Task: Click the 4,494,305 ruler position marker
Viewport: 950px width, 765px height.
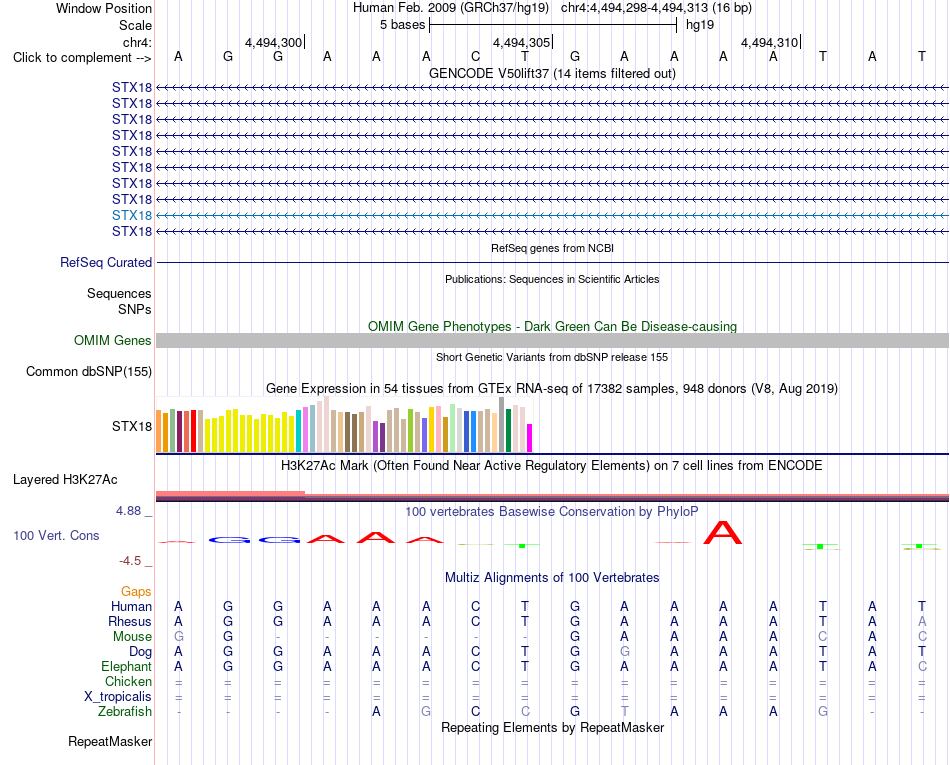Action: (x=521, y=42)
